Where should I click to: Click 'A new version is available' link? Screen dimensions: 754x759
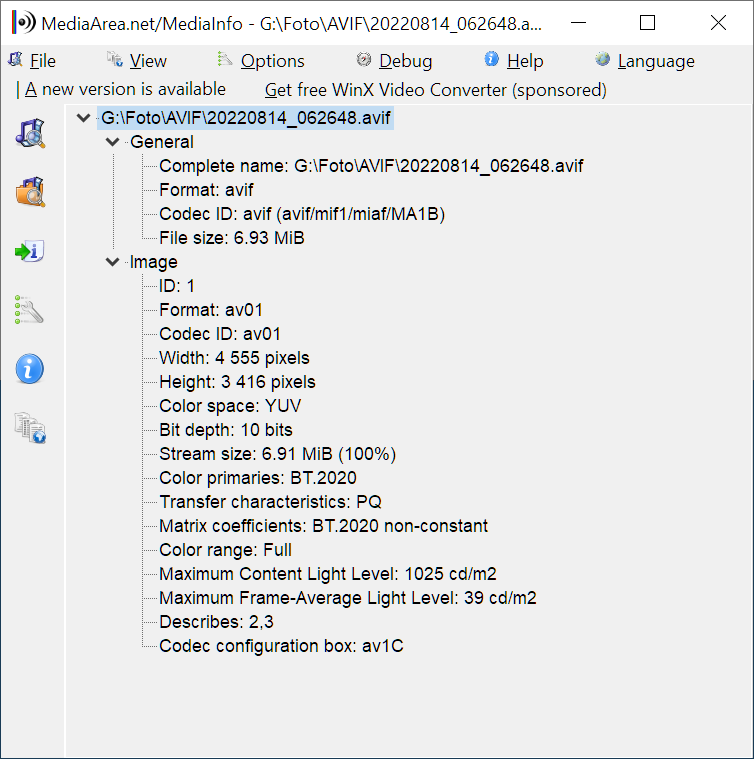125,90
